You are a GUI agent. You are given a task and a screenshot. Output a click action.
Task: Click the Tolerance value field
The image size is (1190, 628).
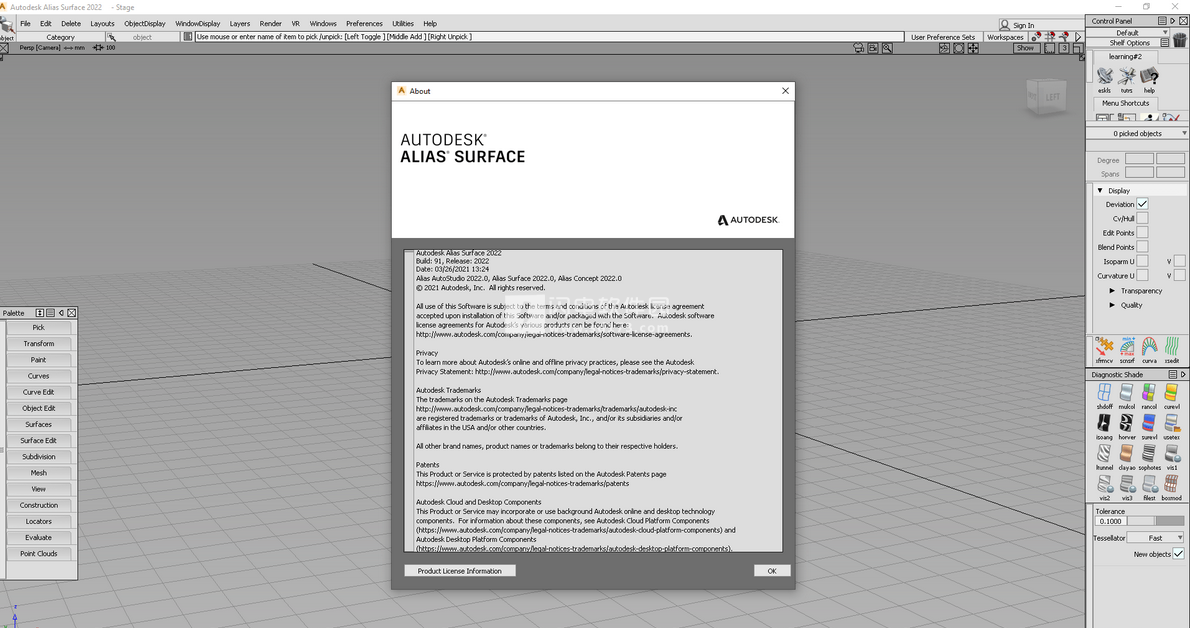coord(1111,521)
